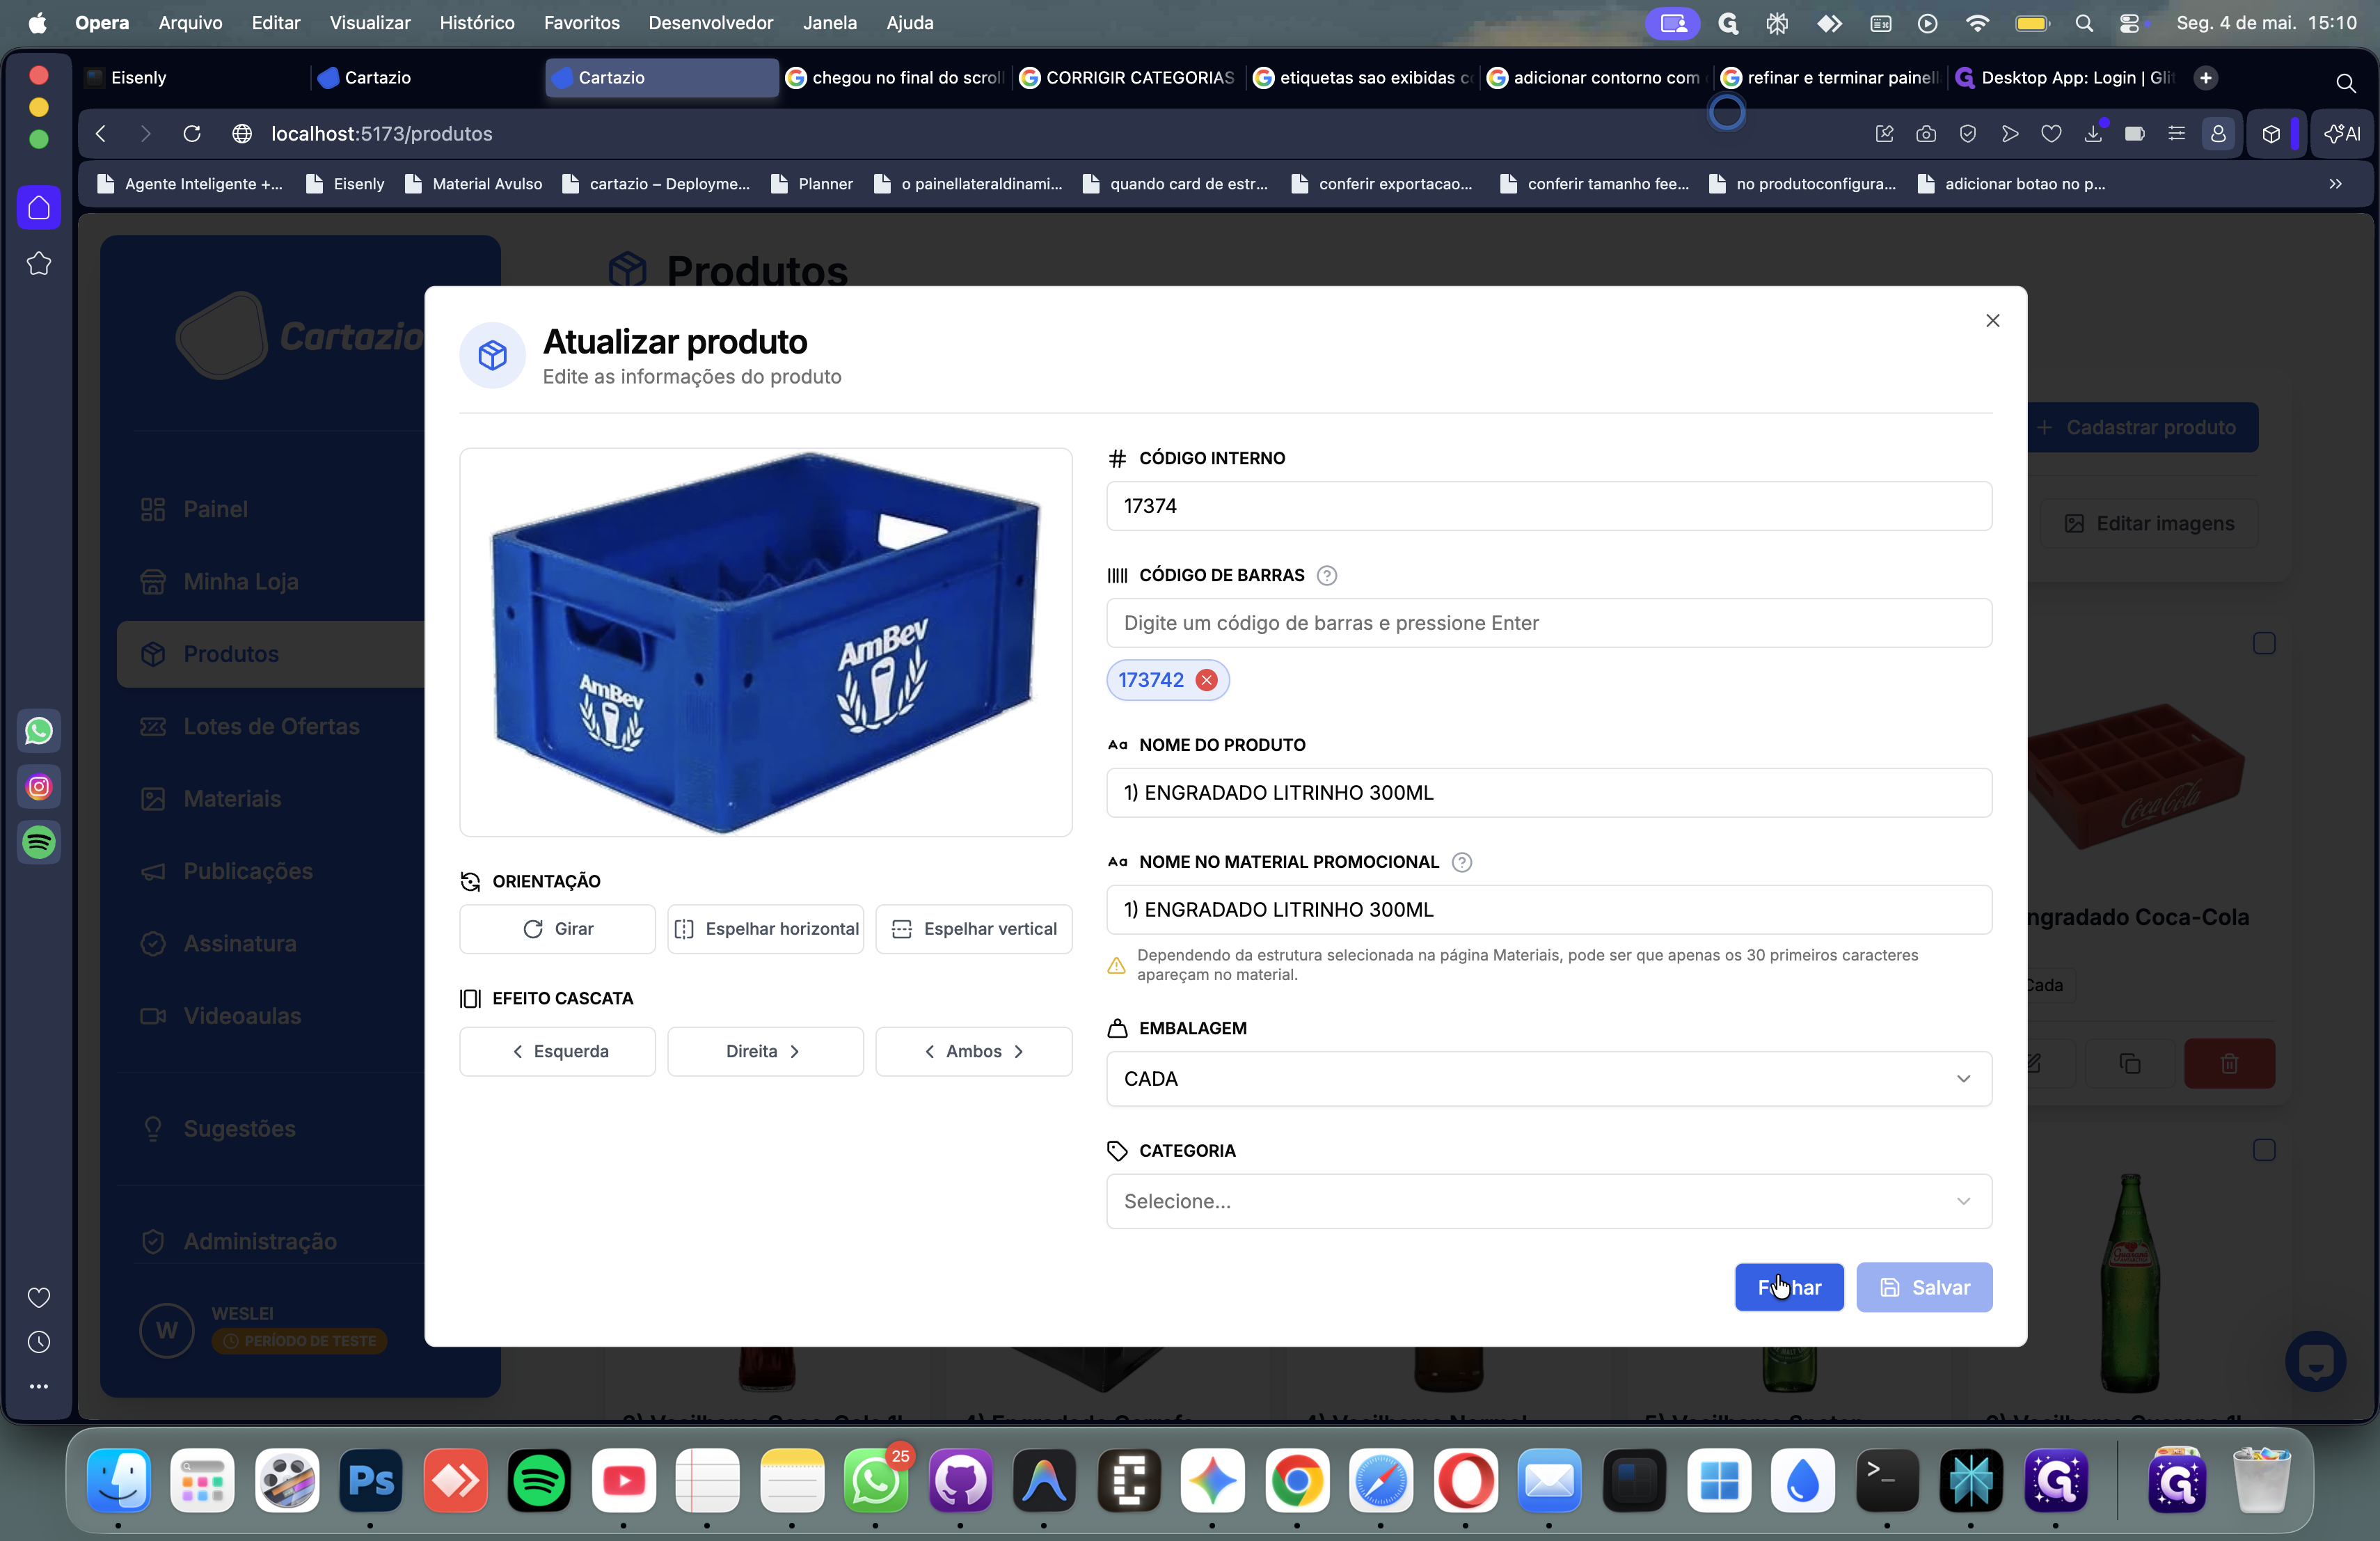Toggle checkbox on green bottle card

[x=2264, y=1150]
